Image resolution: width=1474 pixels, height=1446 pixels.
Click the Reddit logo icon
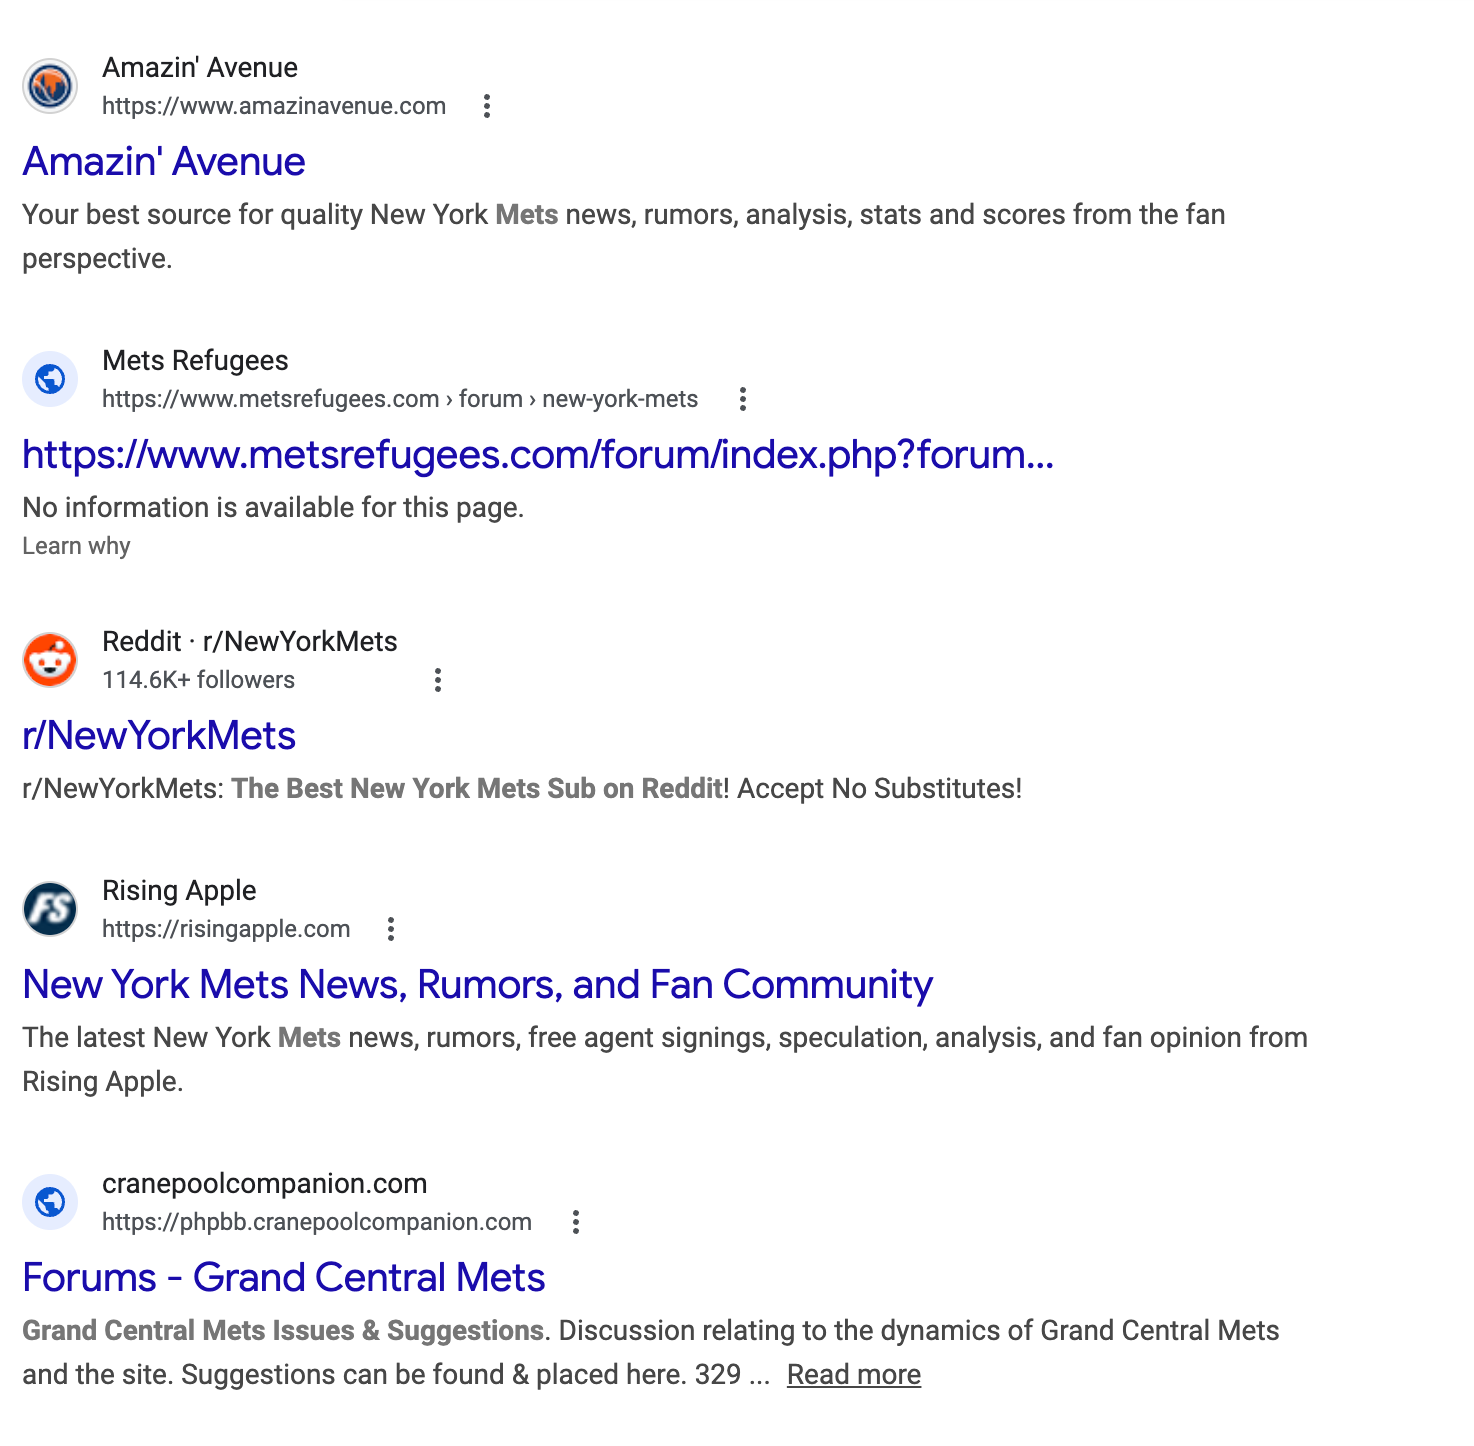point(50,660)
